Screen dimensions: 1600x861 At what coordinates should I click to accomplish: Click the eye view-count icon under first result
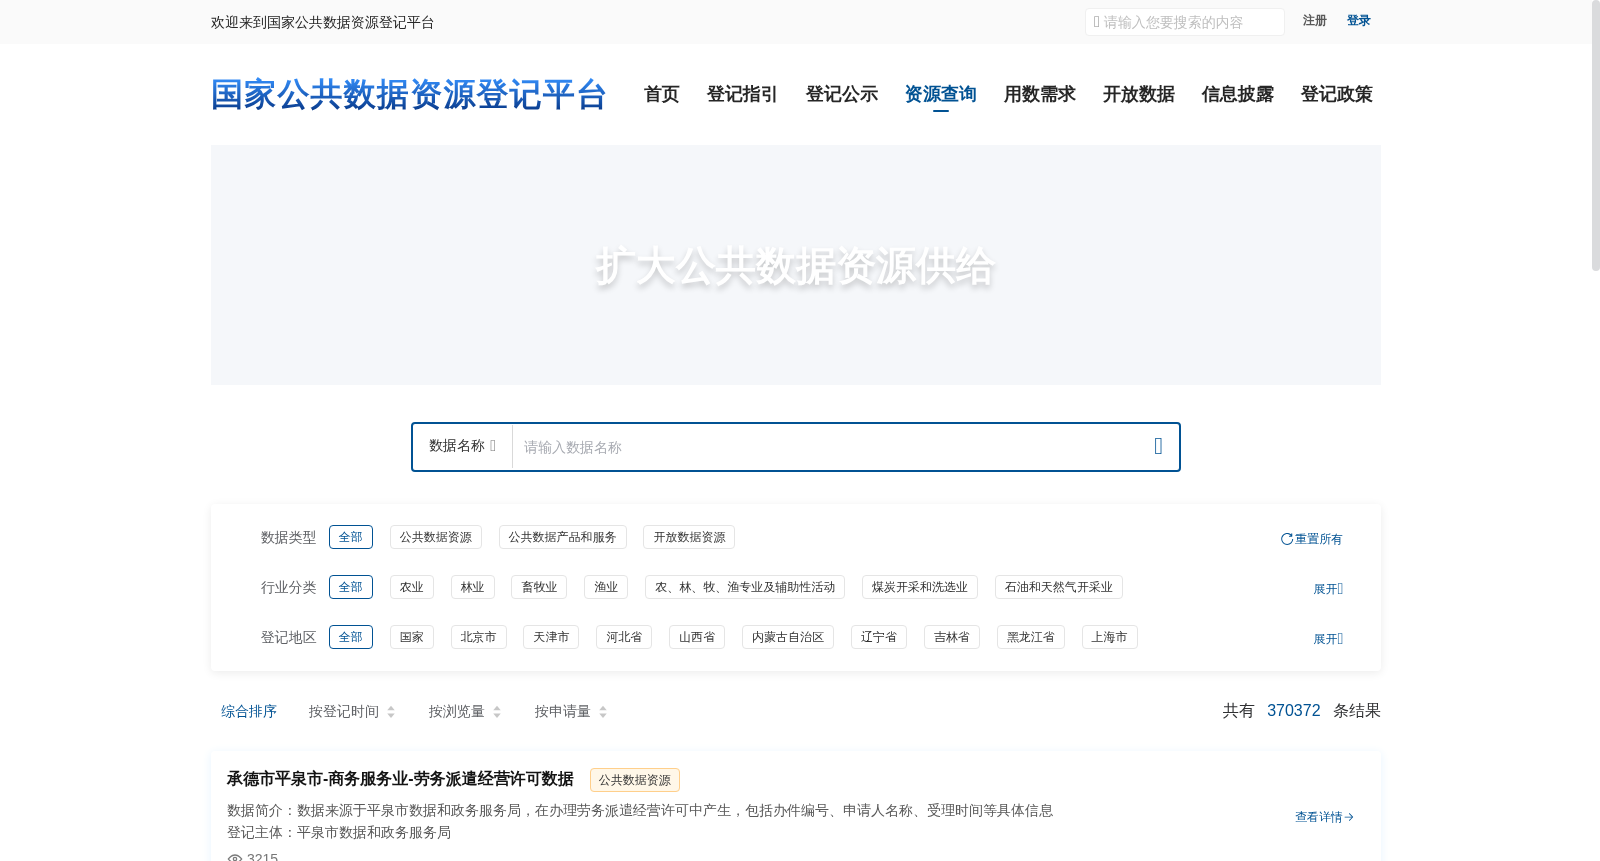pos(235,858)
